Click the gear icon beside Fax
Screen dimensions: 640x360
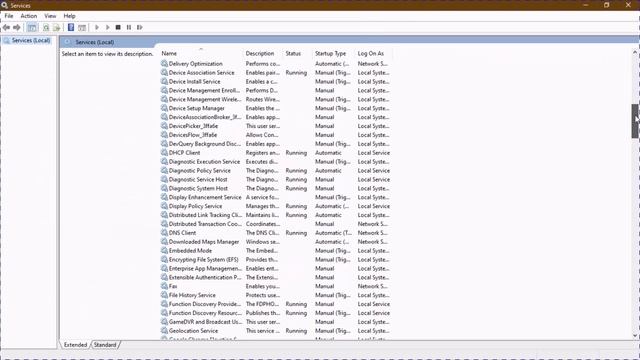[164, 286]
